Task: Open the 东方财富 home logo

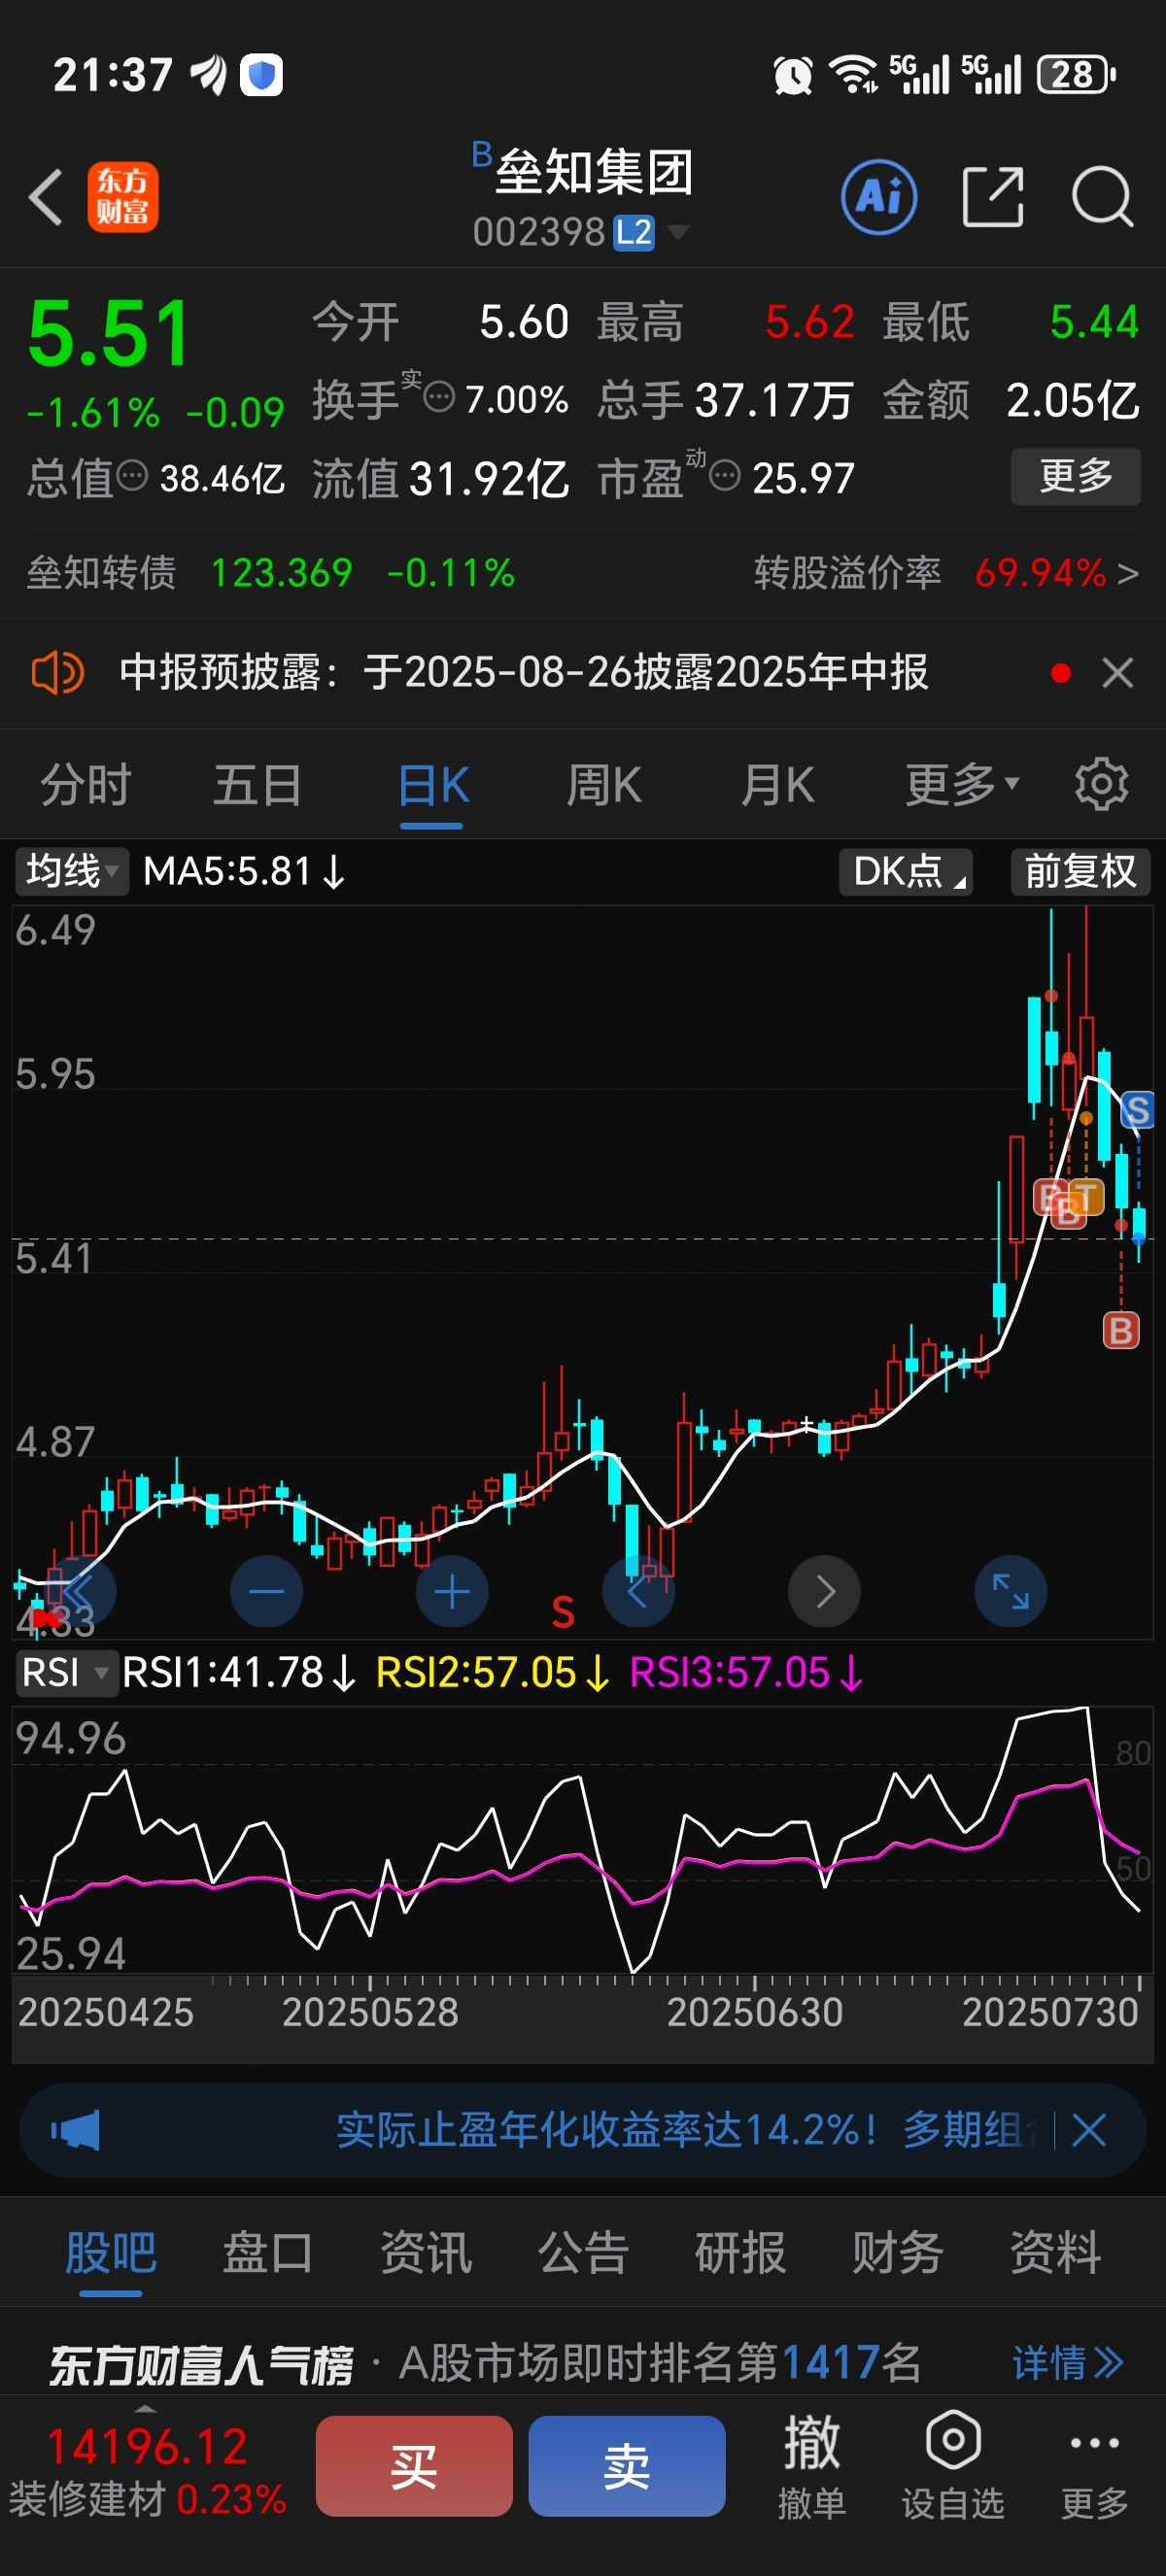Action: tap(122, 196)
